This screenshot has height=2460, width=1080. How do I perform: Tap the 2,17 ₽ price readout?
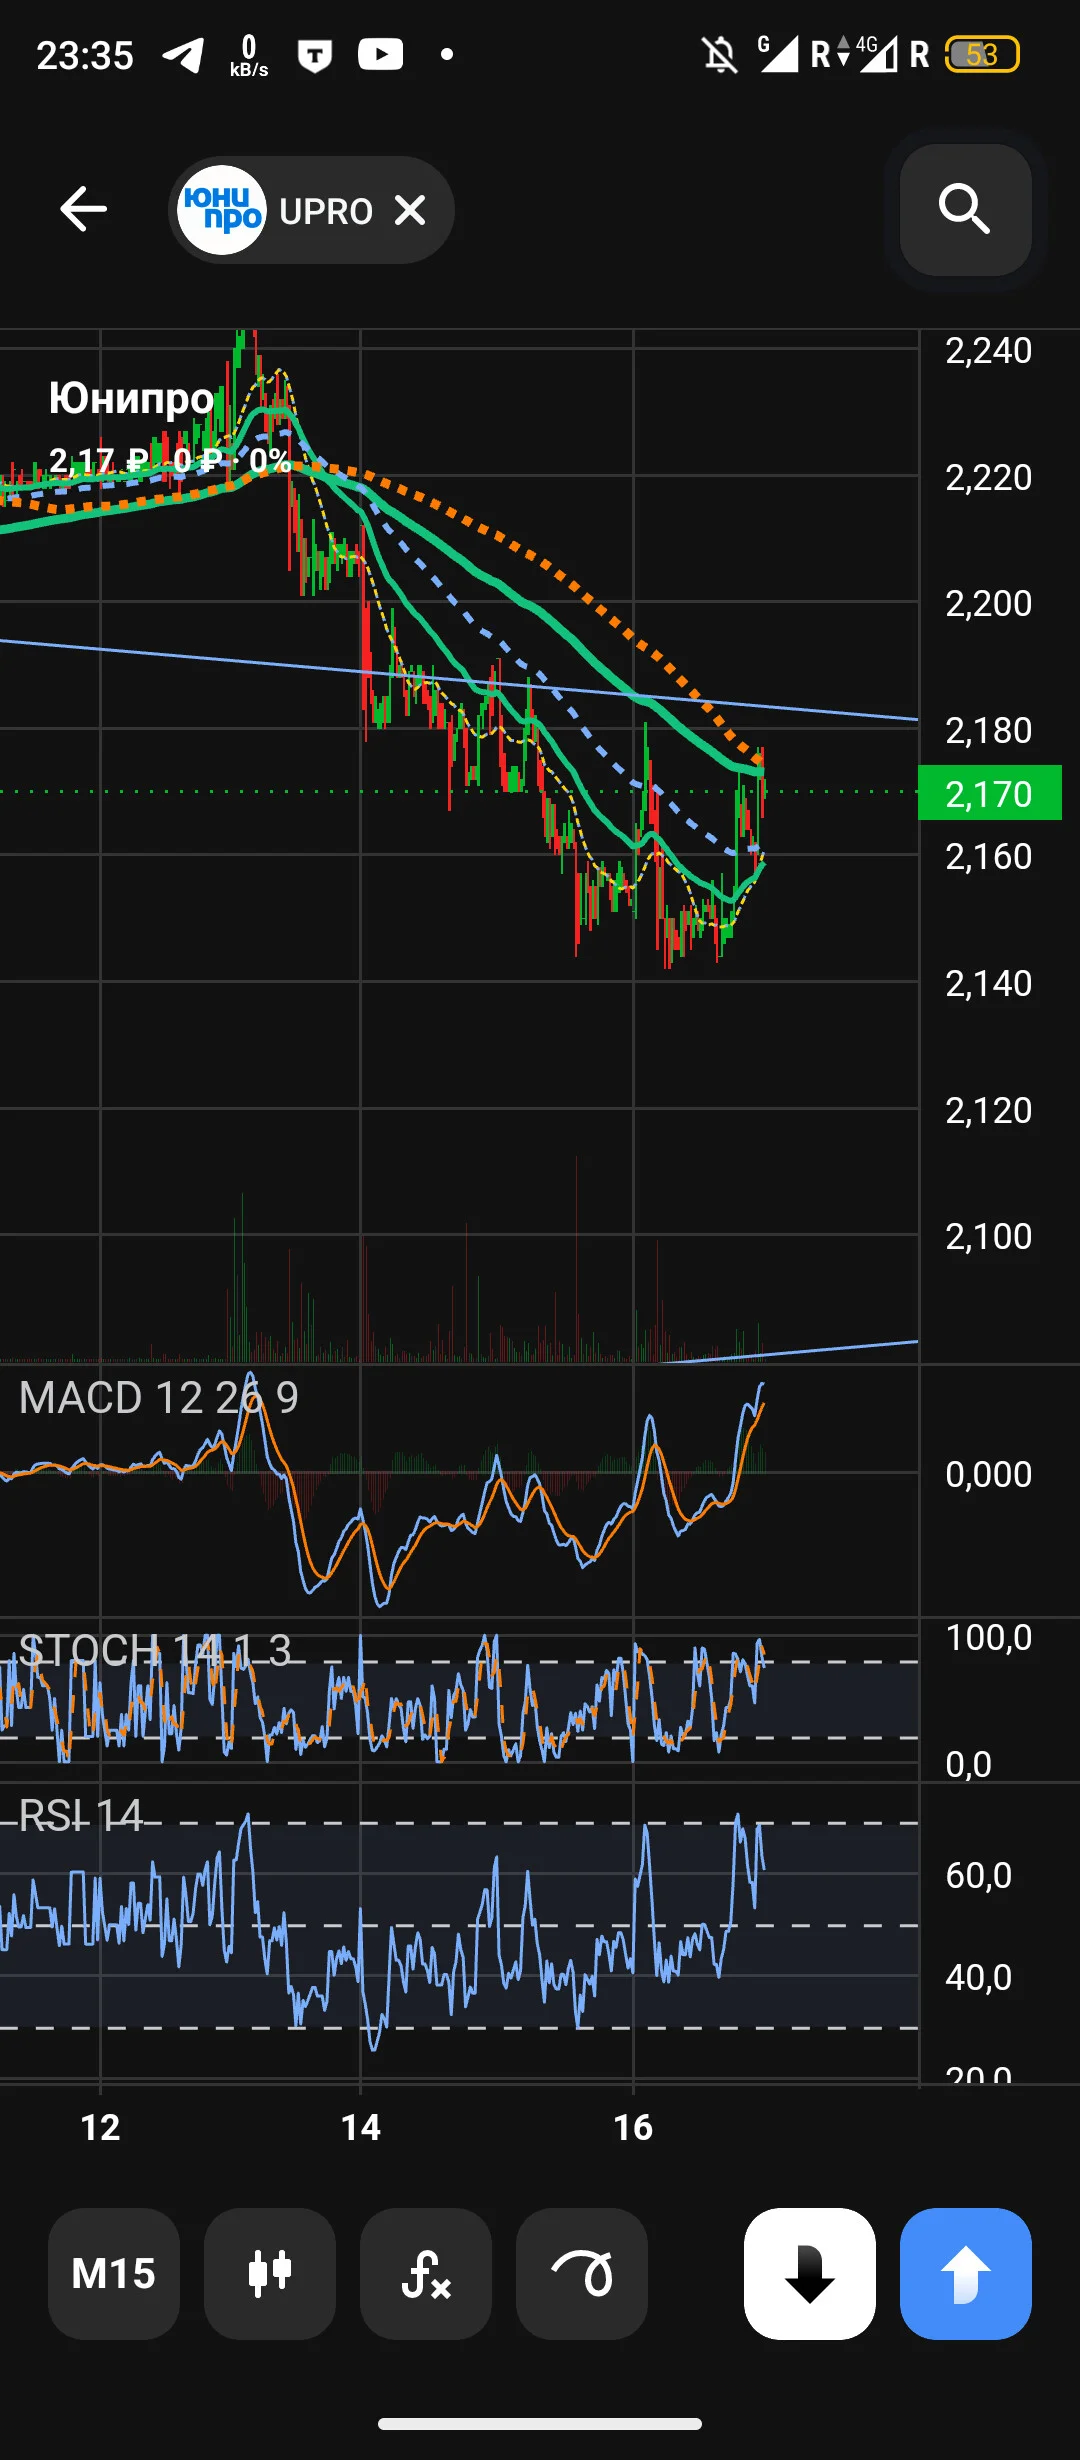tap(98, 460)
